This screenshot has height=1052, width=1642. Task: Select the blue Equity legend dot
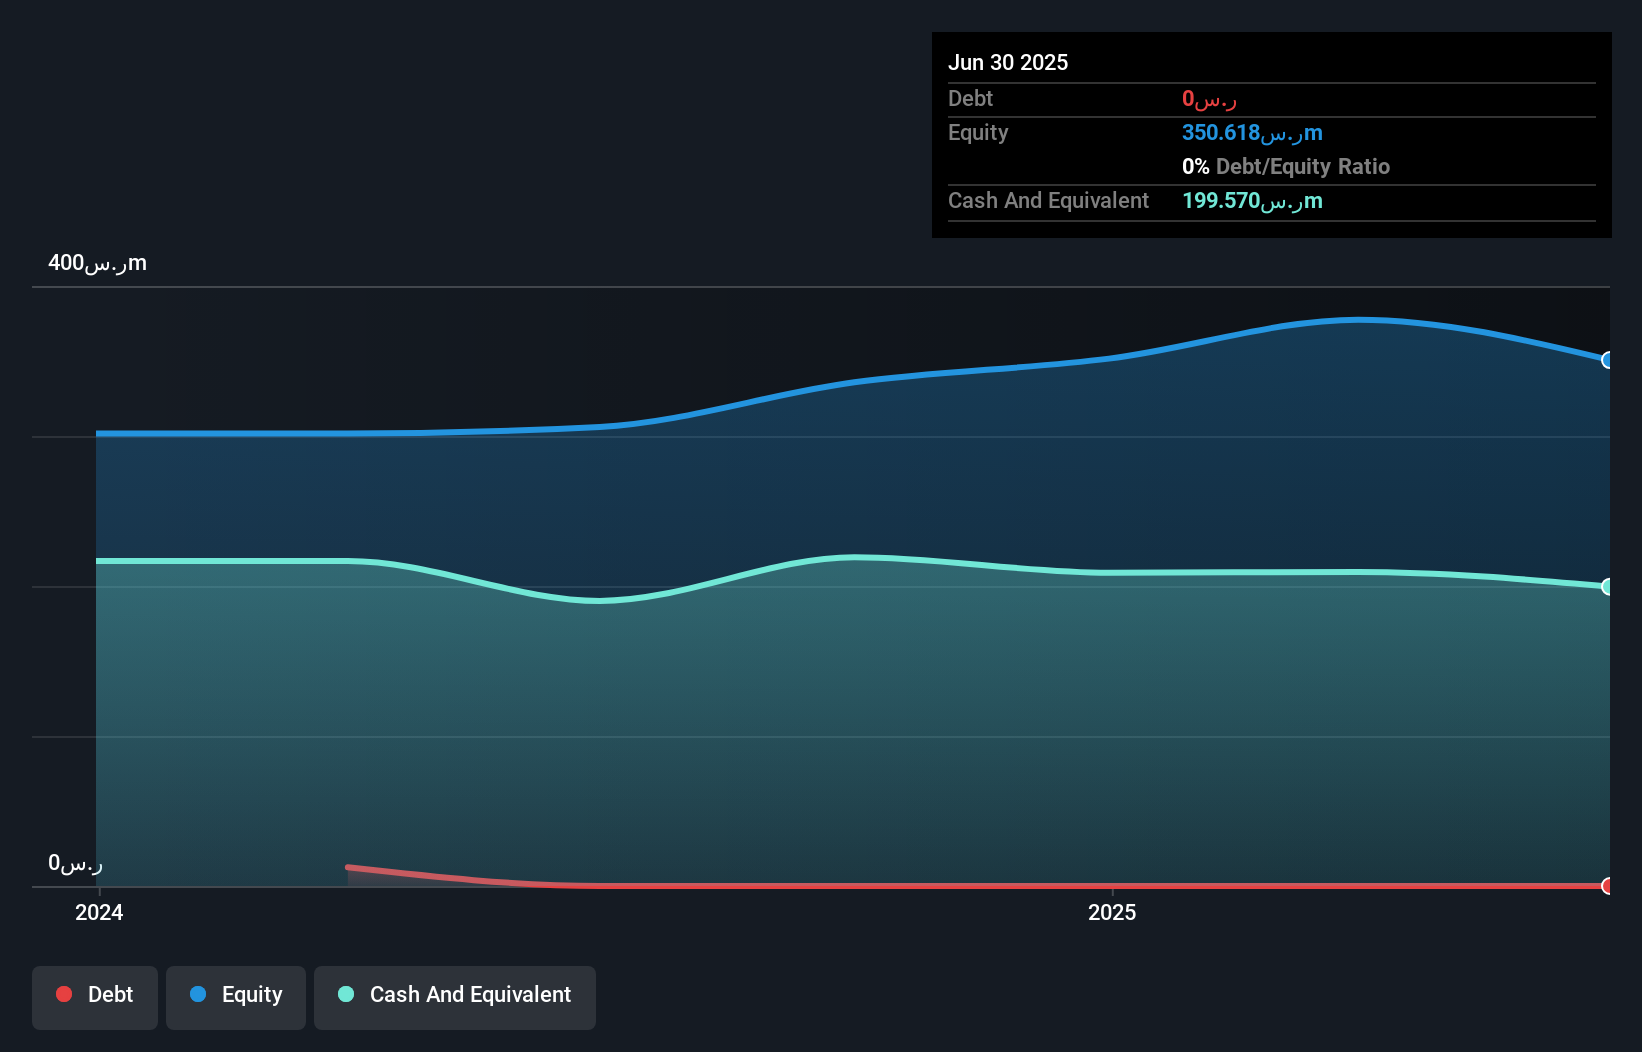pyautogui.click(x=198, y=994)
